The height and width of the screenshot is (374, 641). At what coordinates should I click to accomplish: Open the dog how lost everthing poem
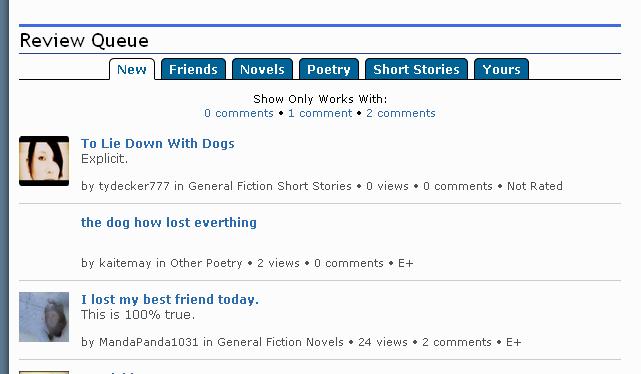(169, 222)
